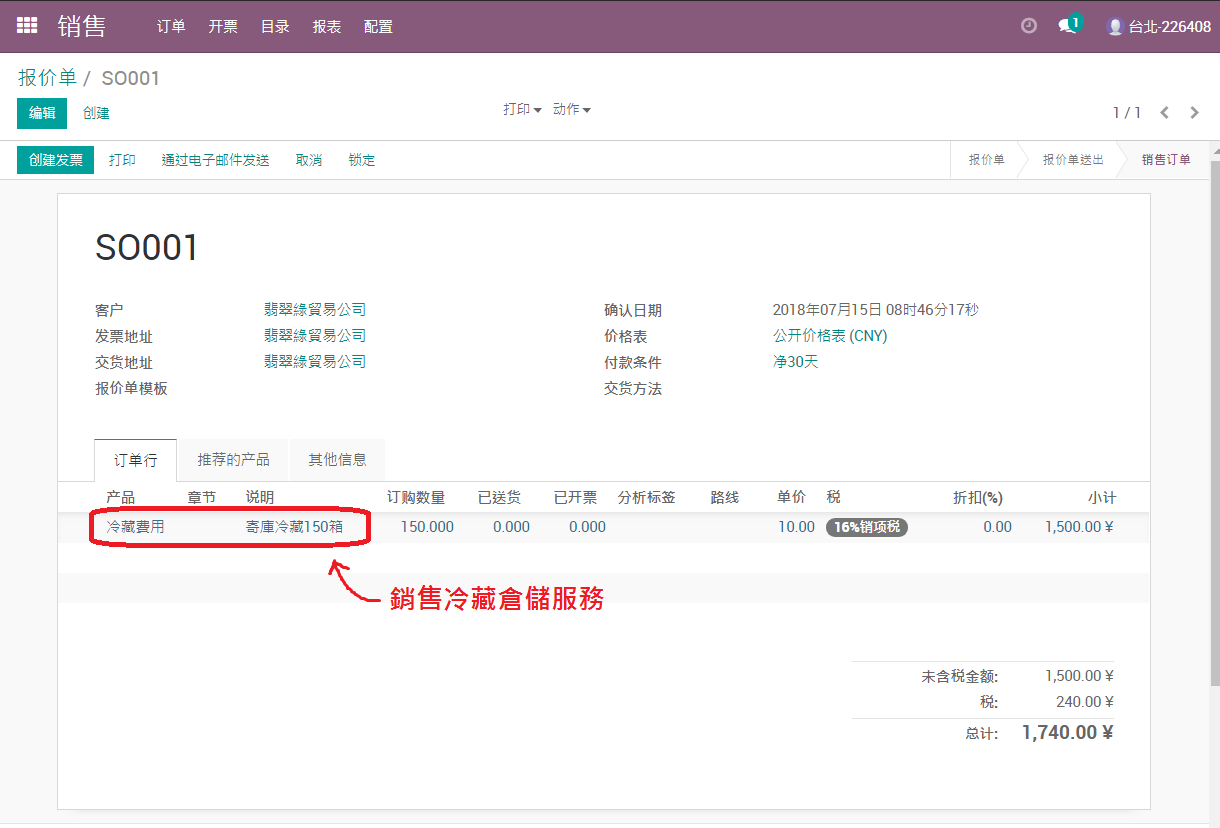Go to the previous record arrow
The image size is (1220, 828).
[1164, 113]
